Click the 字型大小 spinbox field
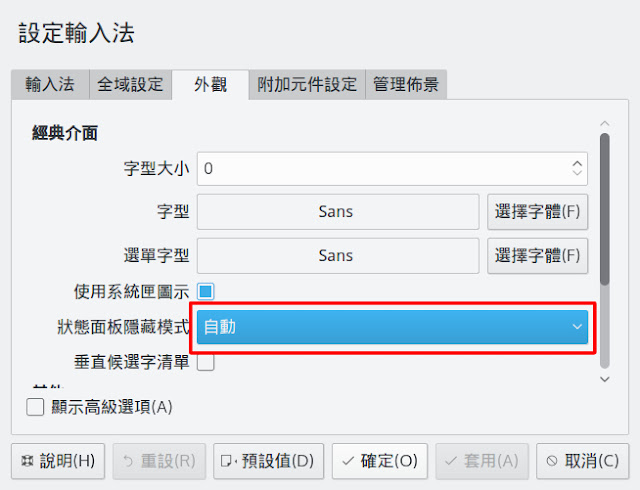Image resolution: width=640 pixels, height=490 pixels. pos(380,169)
